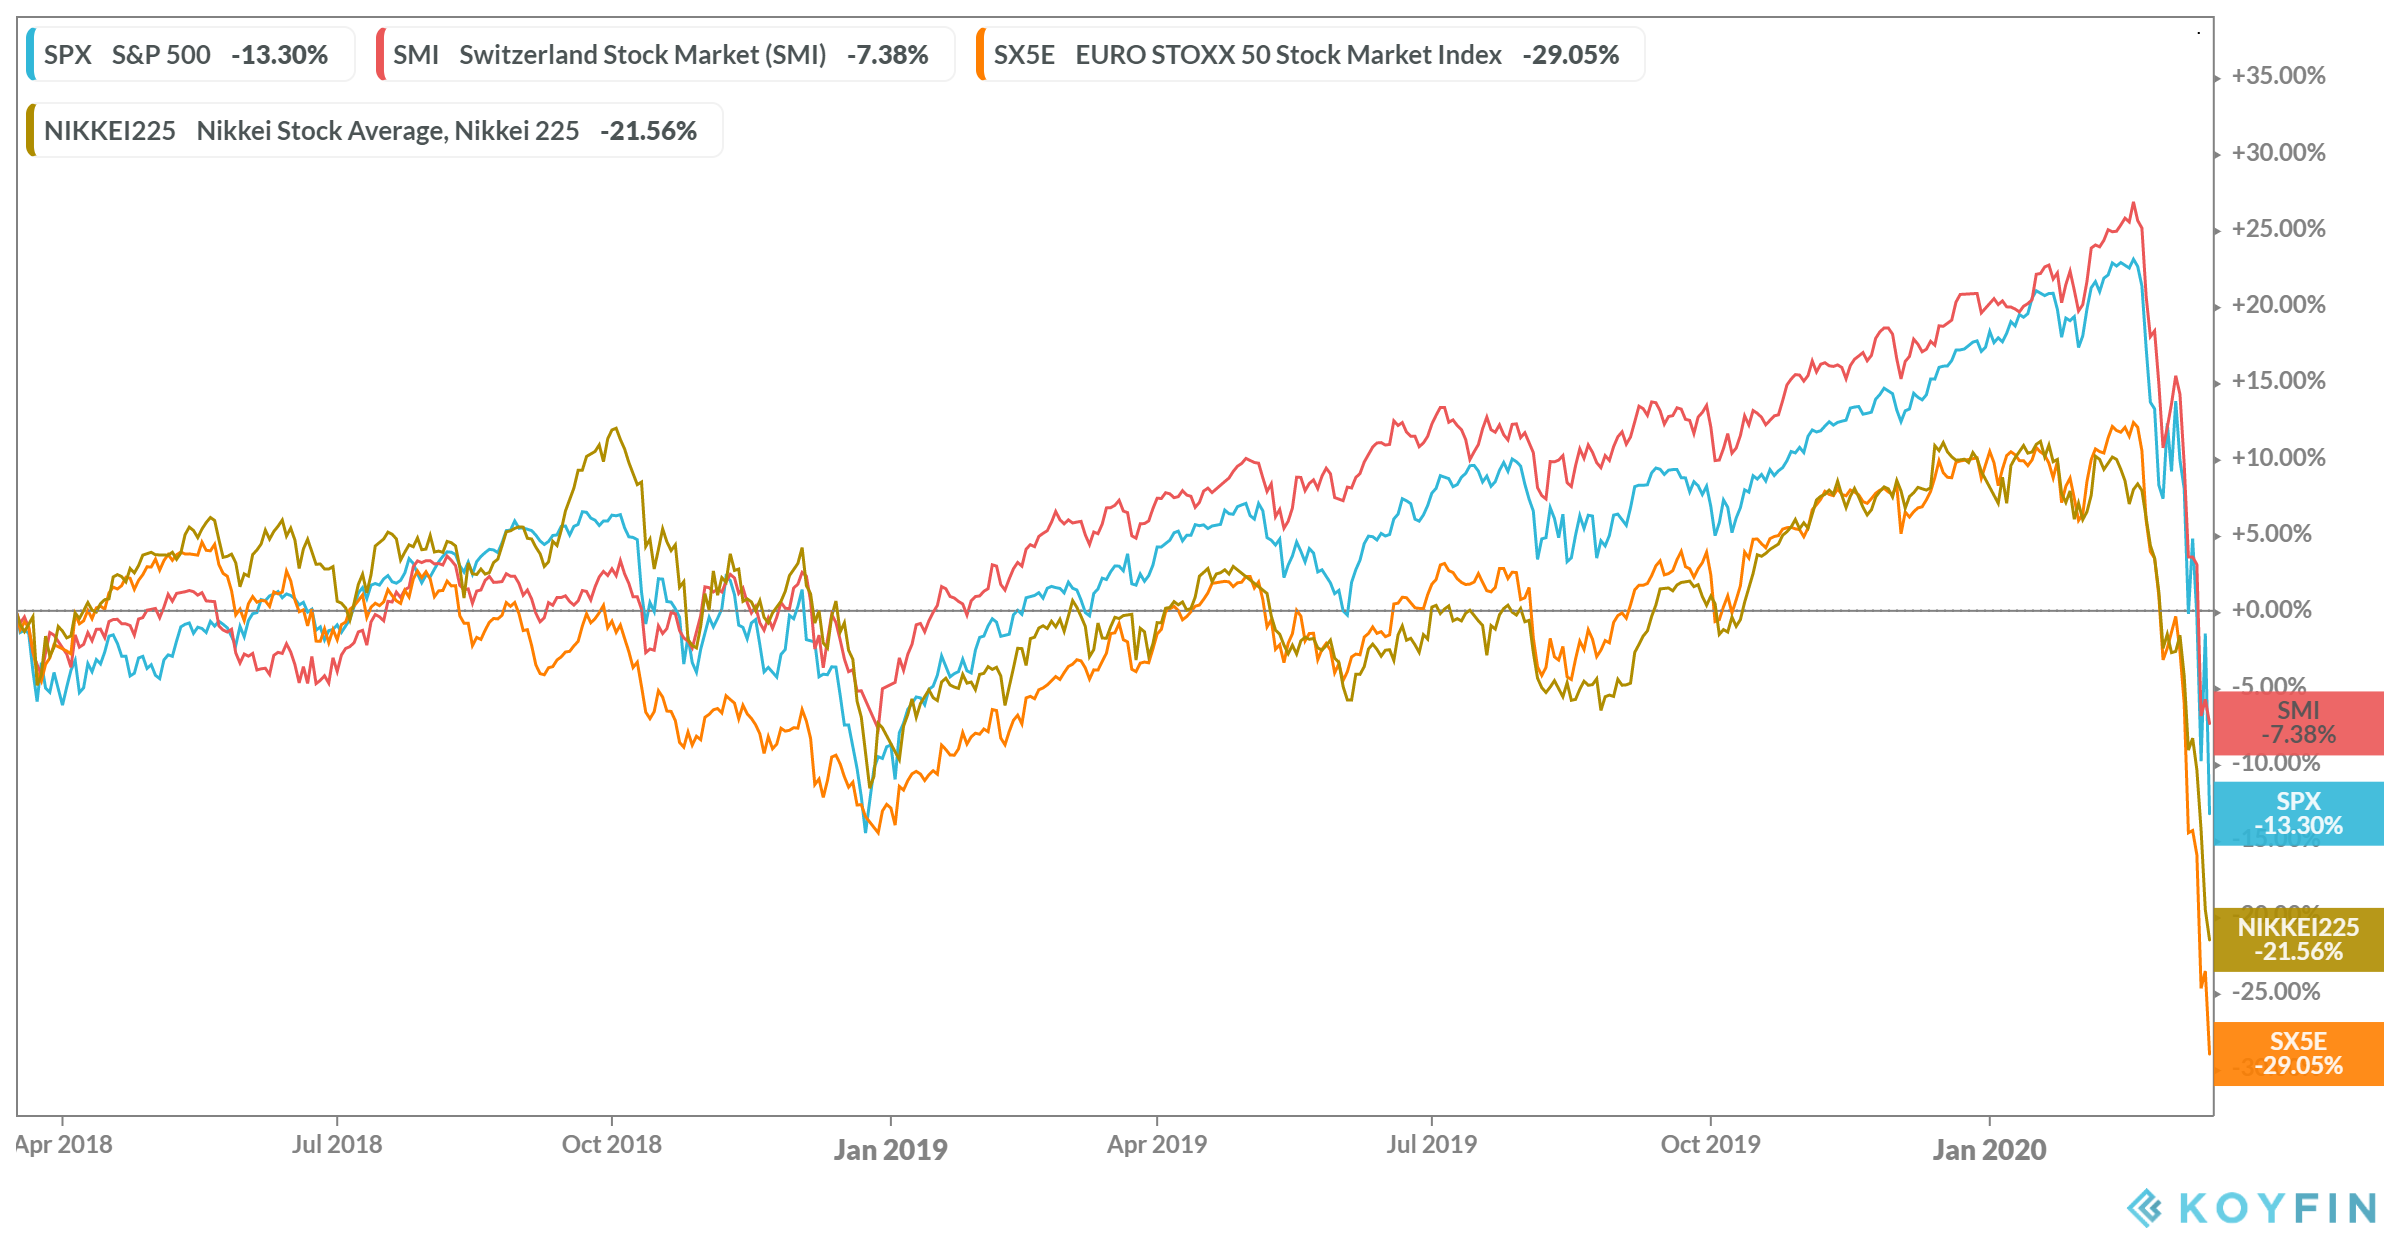Click the Apr 2019 axis label
Viewport: 2400px width, 1240px height.
1157,1144
